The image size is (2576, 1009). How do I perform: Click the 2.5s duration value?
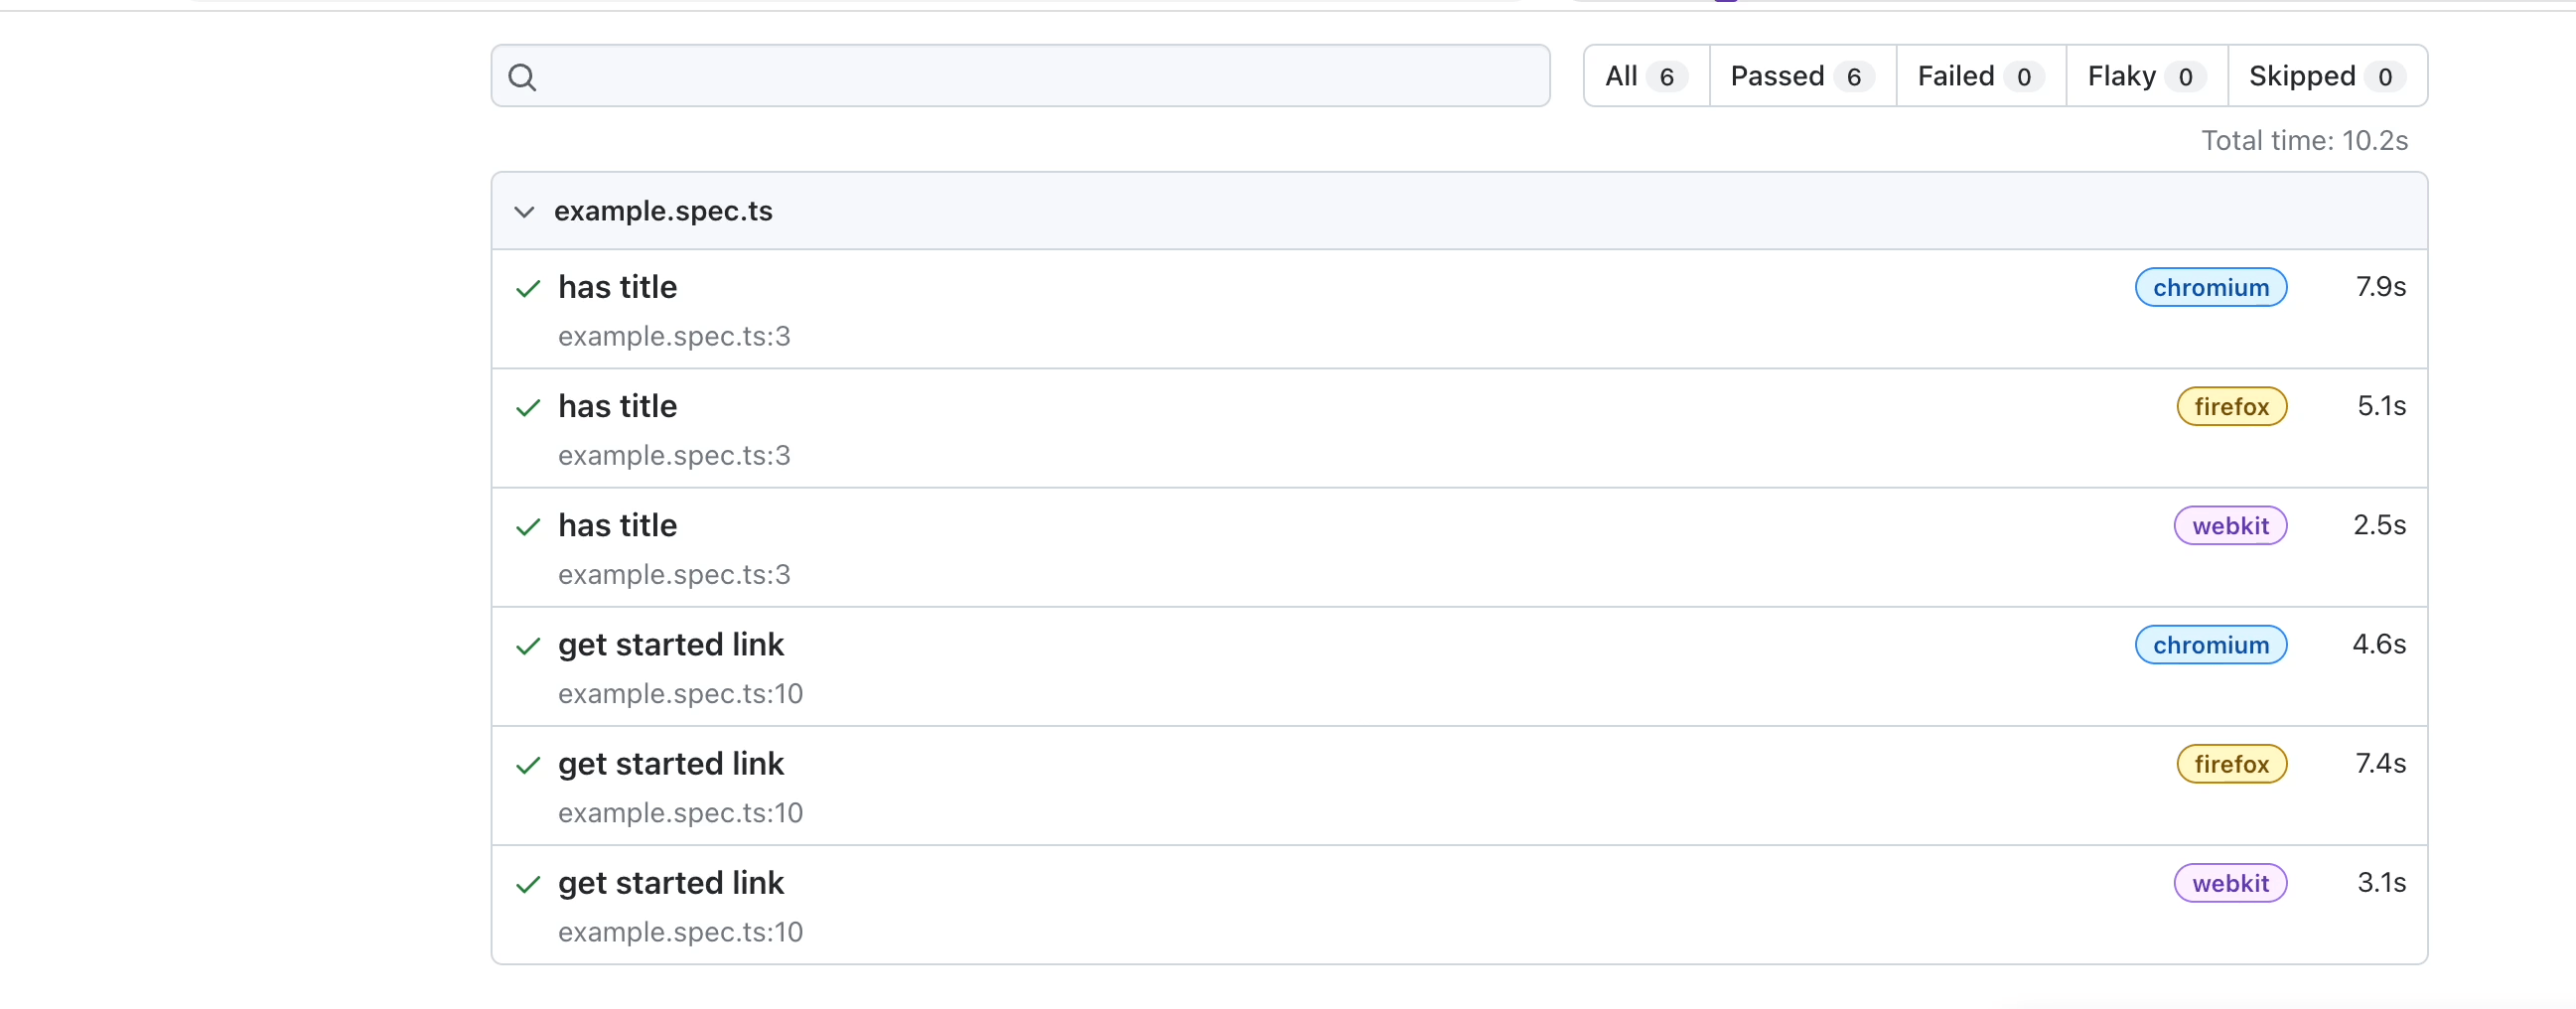[2379, 525]
